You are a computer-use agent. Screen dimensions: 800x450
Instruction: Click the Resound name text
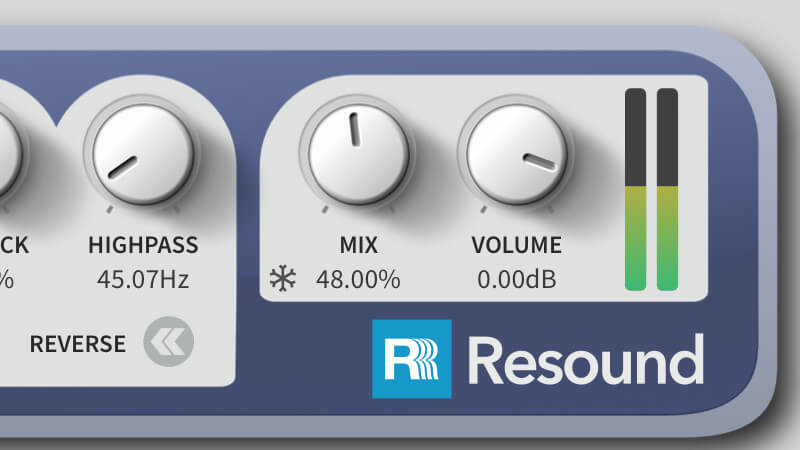coord(586,361)
